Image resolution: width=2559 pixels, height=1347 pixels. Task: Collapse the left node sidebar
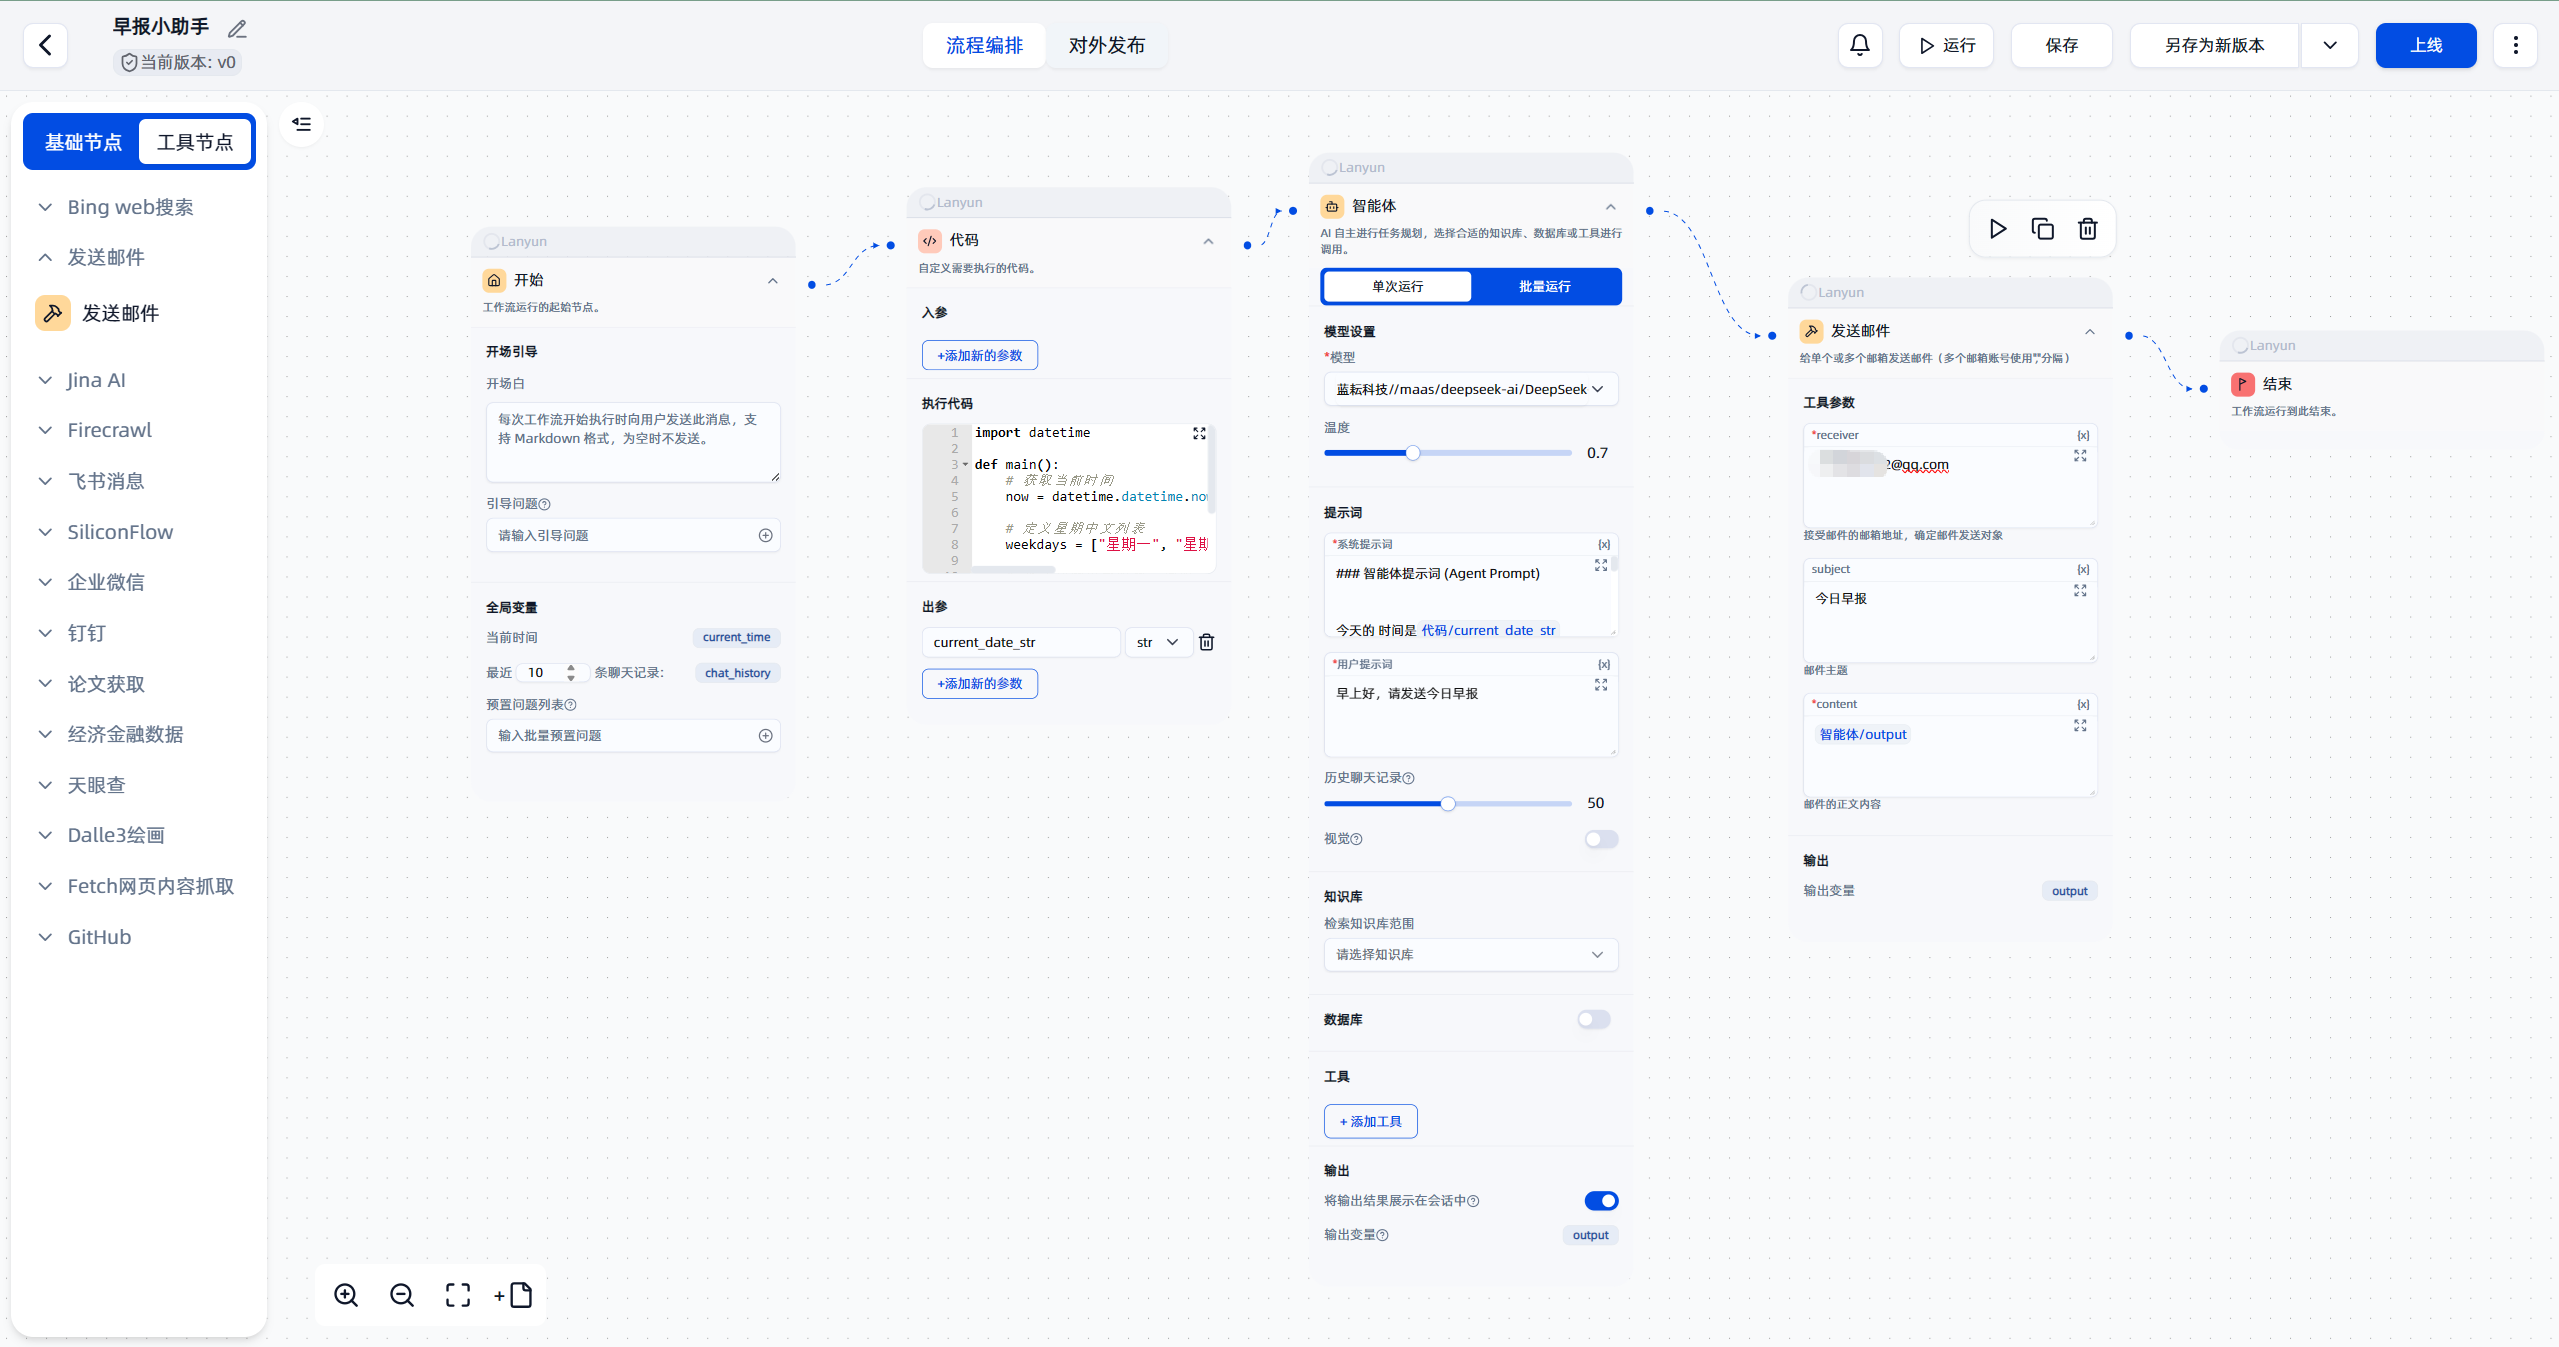click(301, 124)
